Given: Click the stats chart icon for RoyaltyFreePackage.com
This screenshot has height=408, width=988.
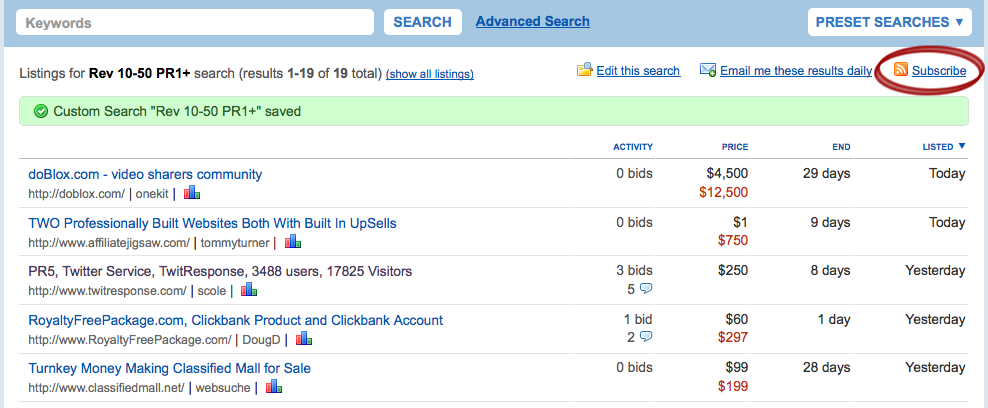Looking at the screenshot, I should 304,339.
